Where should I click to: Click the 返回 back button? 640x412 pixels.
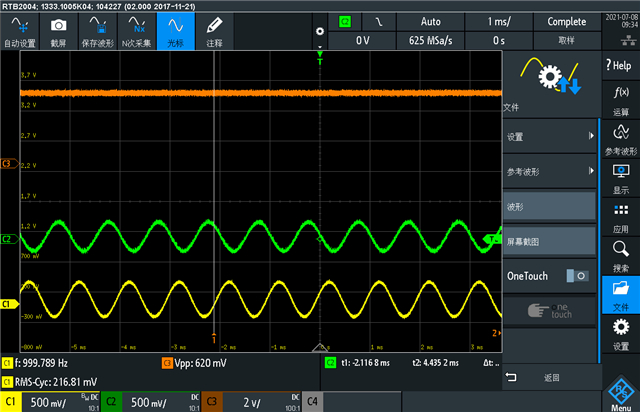[x=550, y=378]
